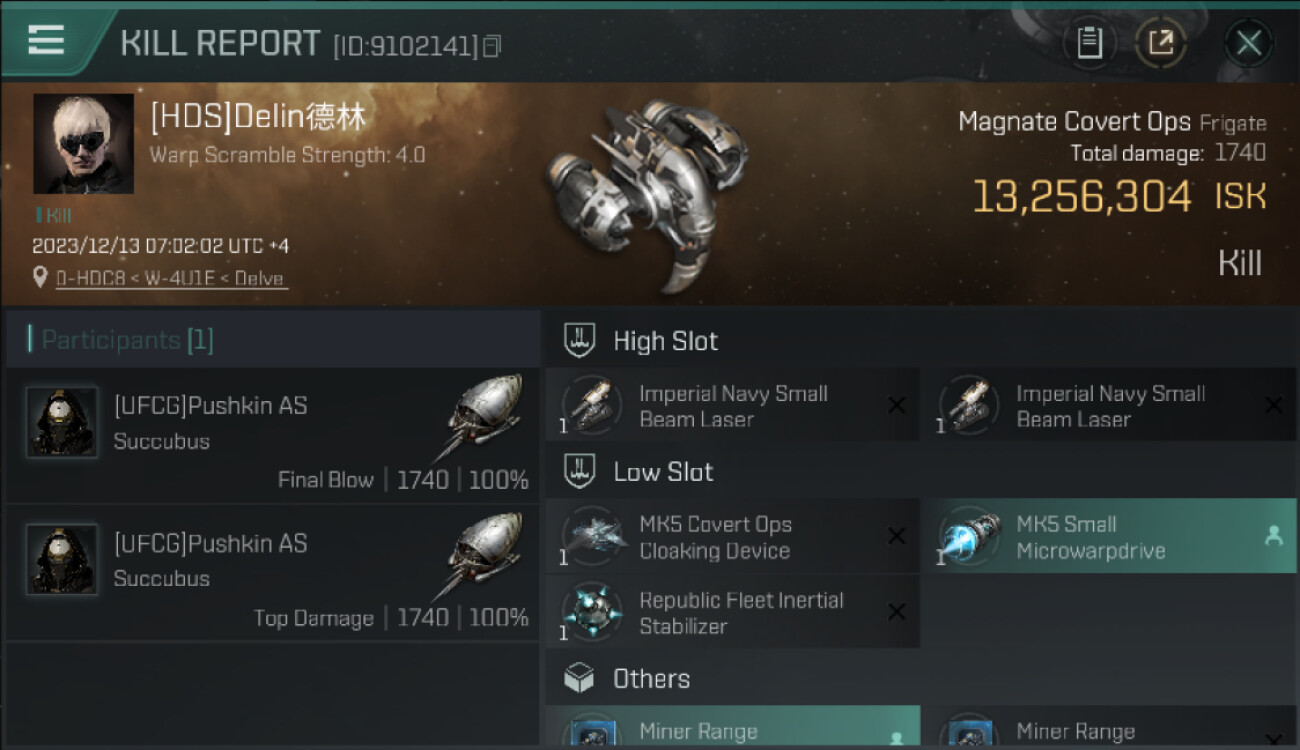
Task: Click the clipboard report icon
Action: point(1089,43)
